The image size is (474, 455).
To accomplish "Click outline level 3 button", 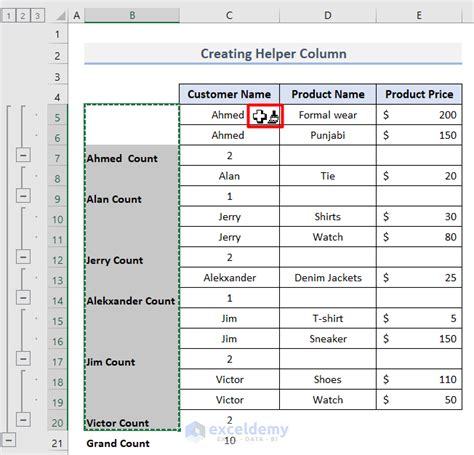I will pyautogui.click(x=37, y=16).
